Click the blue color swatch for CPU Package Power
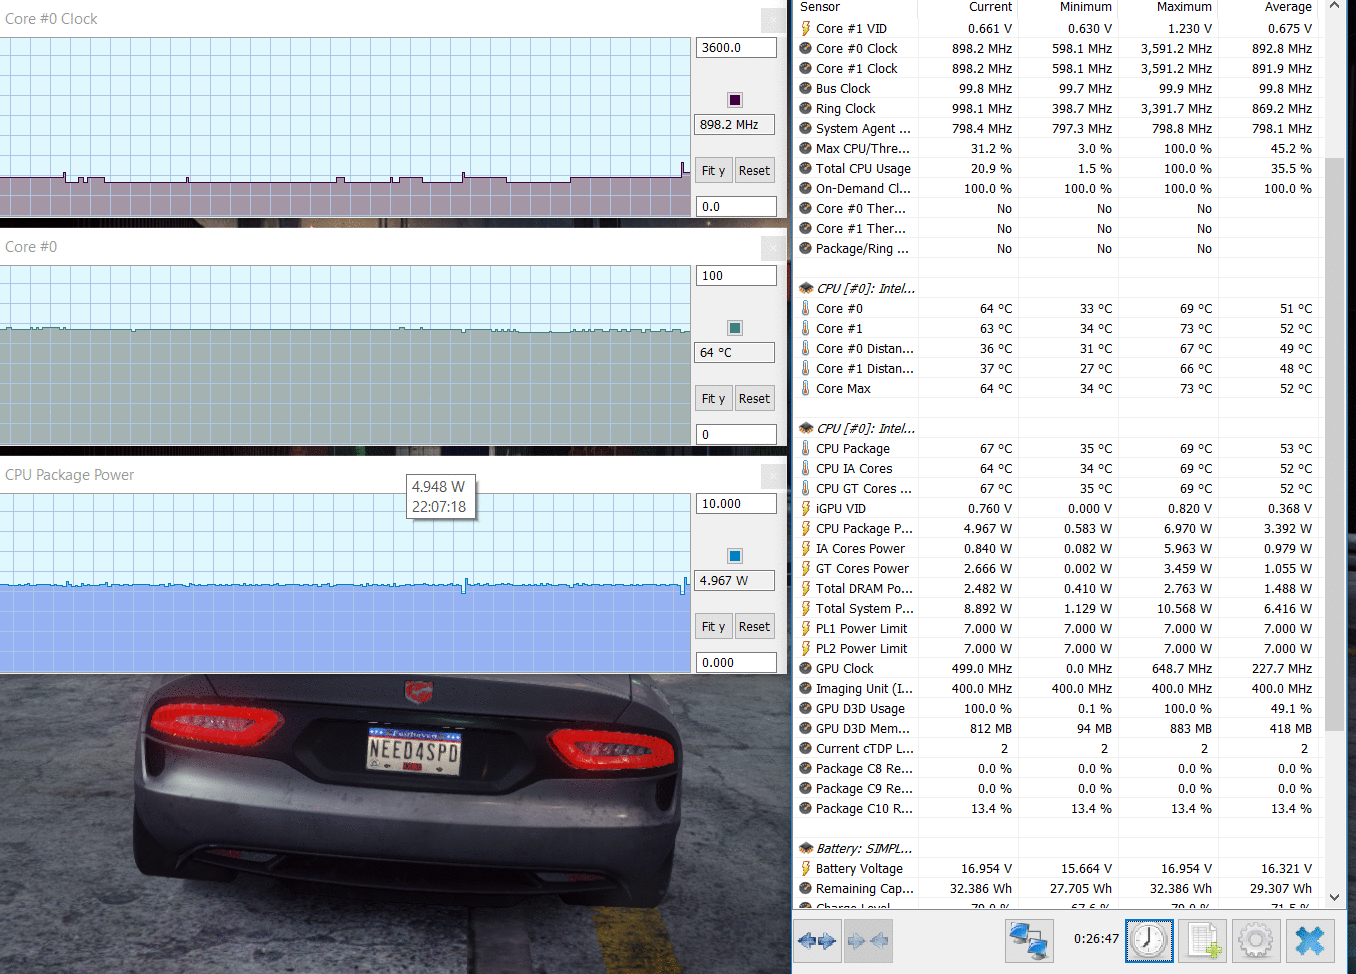This screenshot has width=1356, height=974. pyautogui.click(x=735, y=556)
